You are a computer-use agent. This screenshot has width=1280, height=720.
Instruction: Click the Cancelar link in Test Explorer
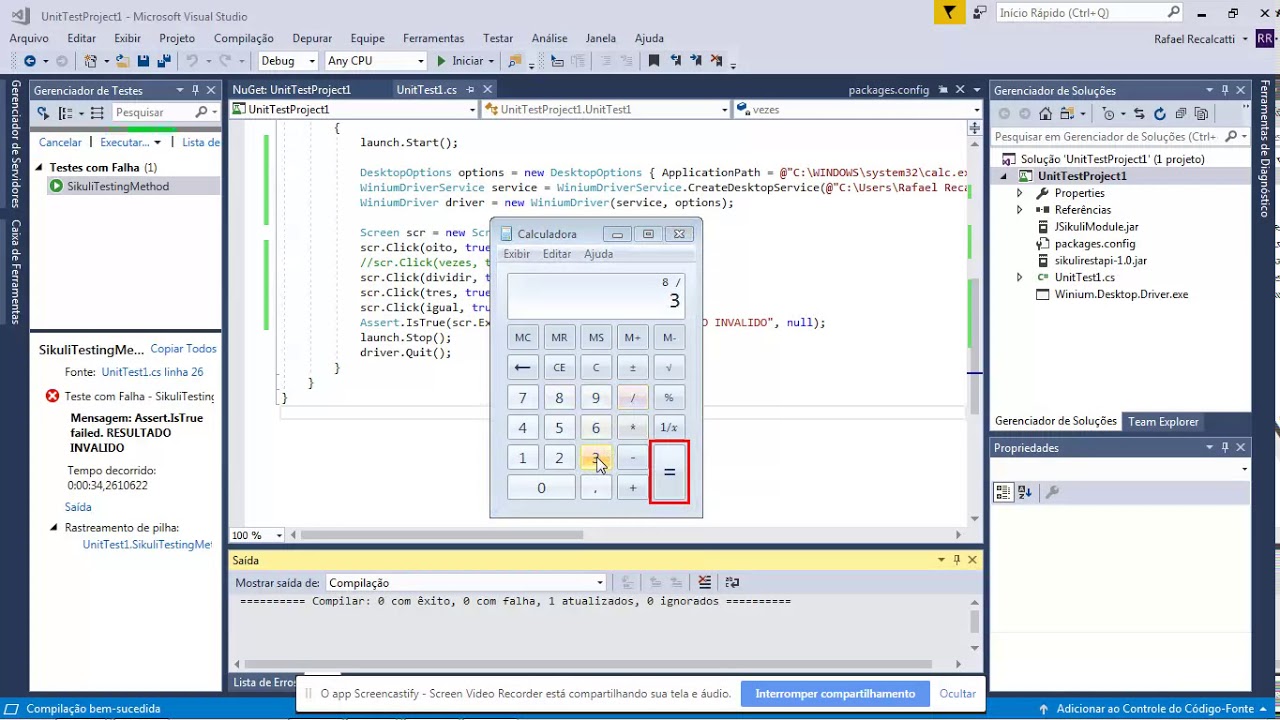(x=60, y=142)
